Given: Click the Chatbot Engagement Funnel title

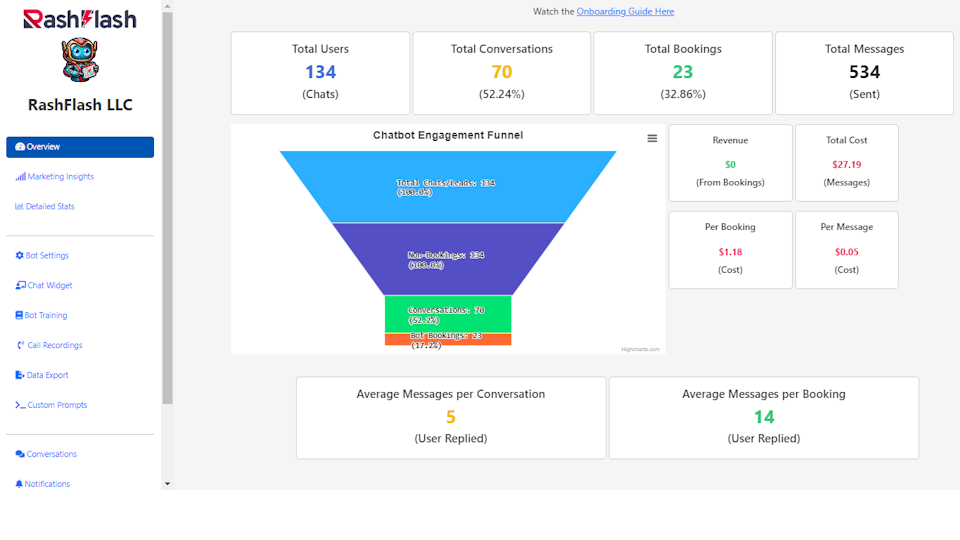Looking at the screenshot, I should coord(448,135).
